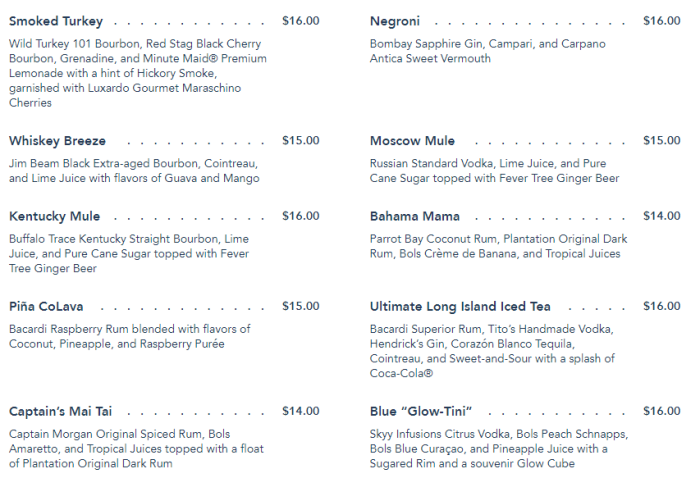The height and width of the screenshot is (478, 700).
Task: Click the Blue "Glow-Tini" drink title
Action: (421, 411)
